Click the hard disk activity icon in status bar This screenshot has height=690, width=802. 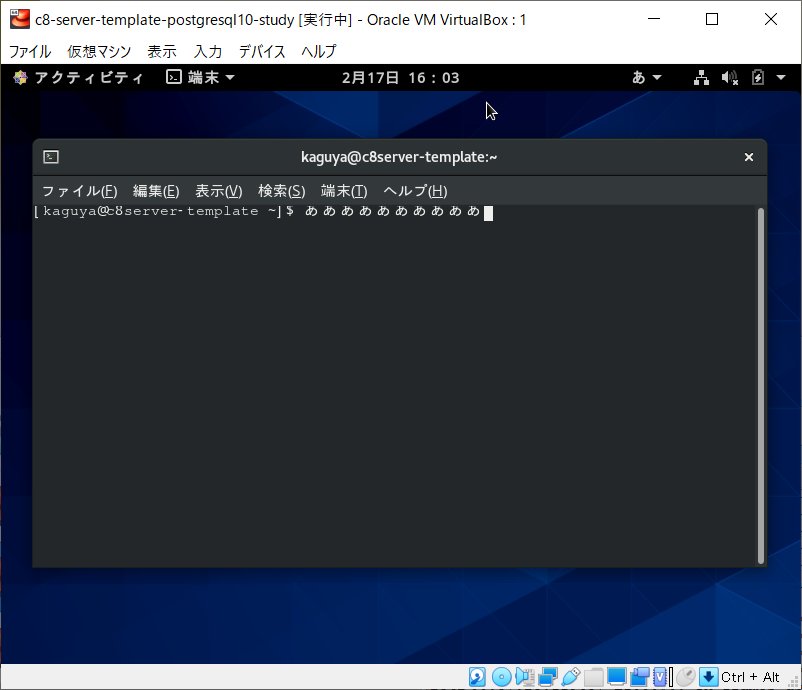[477, 677]
